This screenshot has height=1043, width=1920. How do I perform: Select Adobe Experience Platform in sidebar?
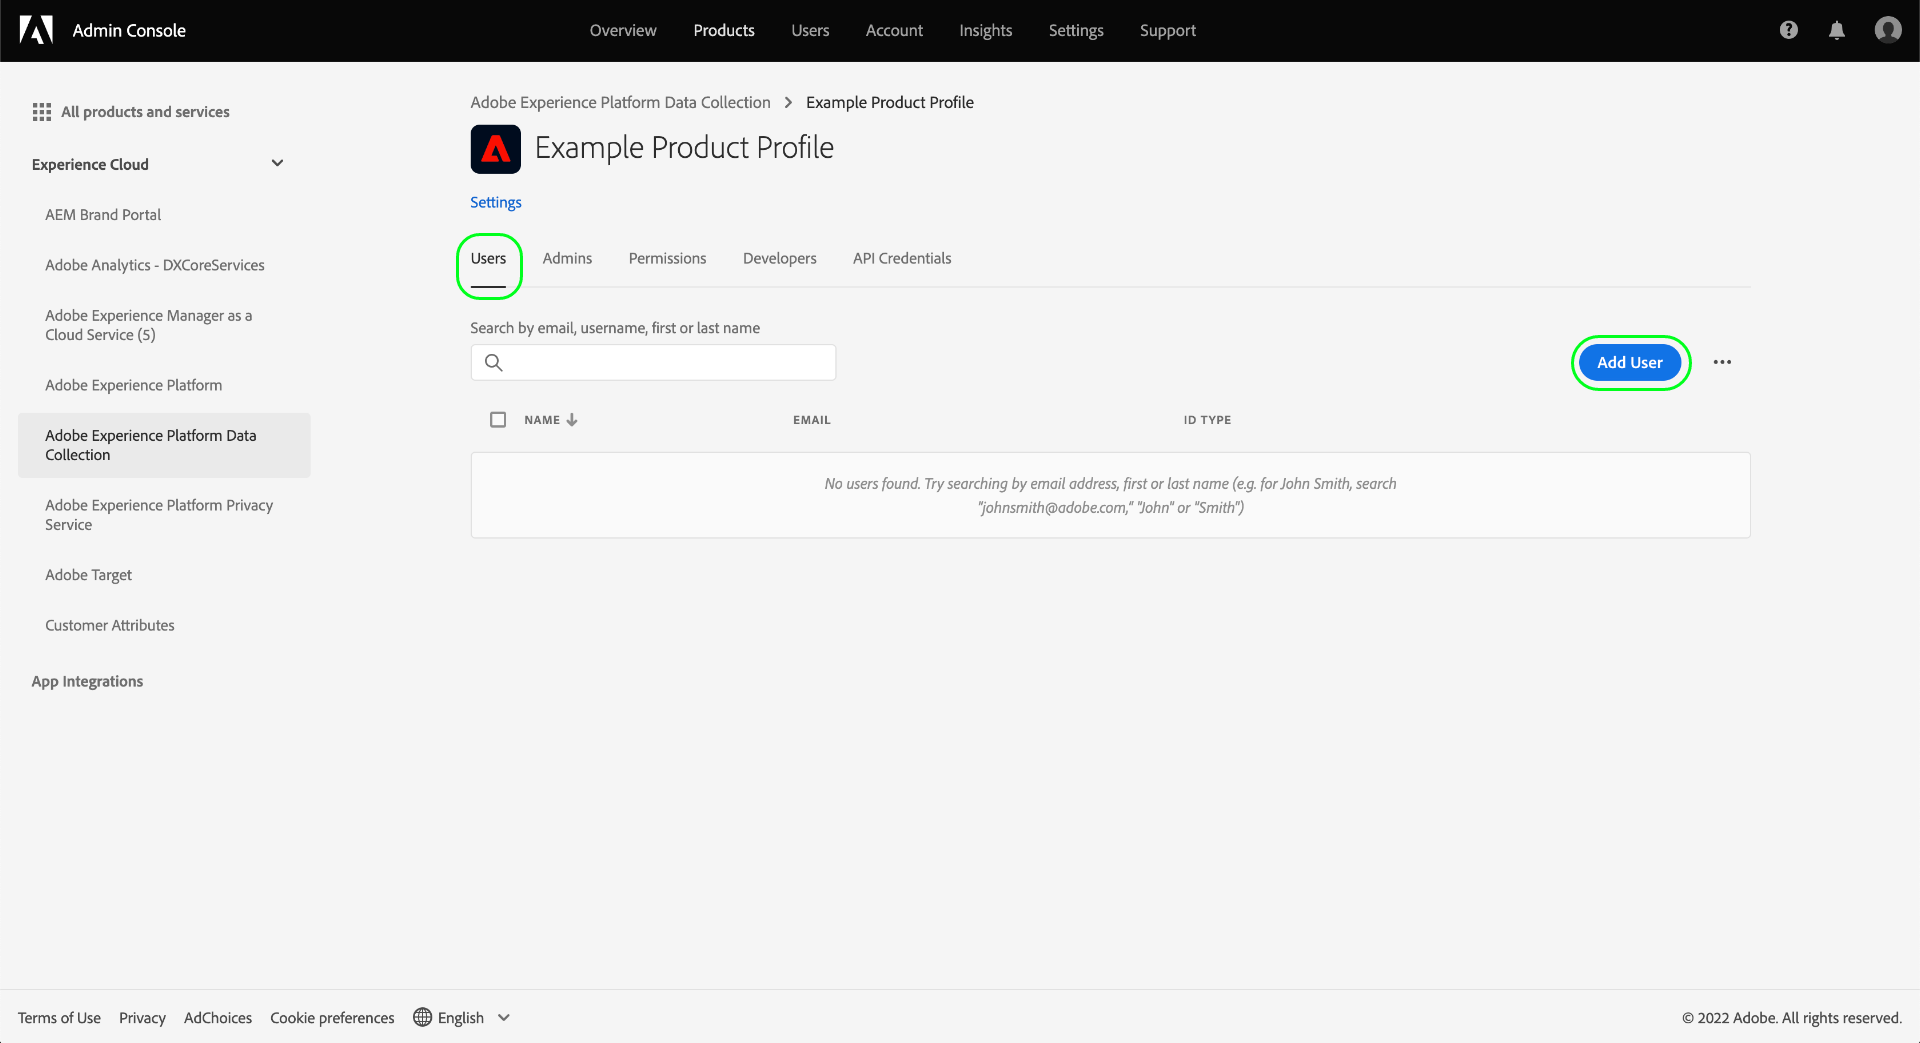[x=134, y=385]
